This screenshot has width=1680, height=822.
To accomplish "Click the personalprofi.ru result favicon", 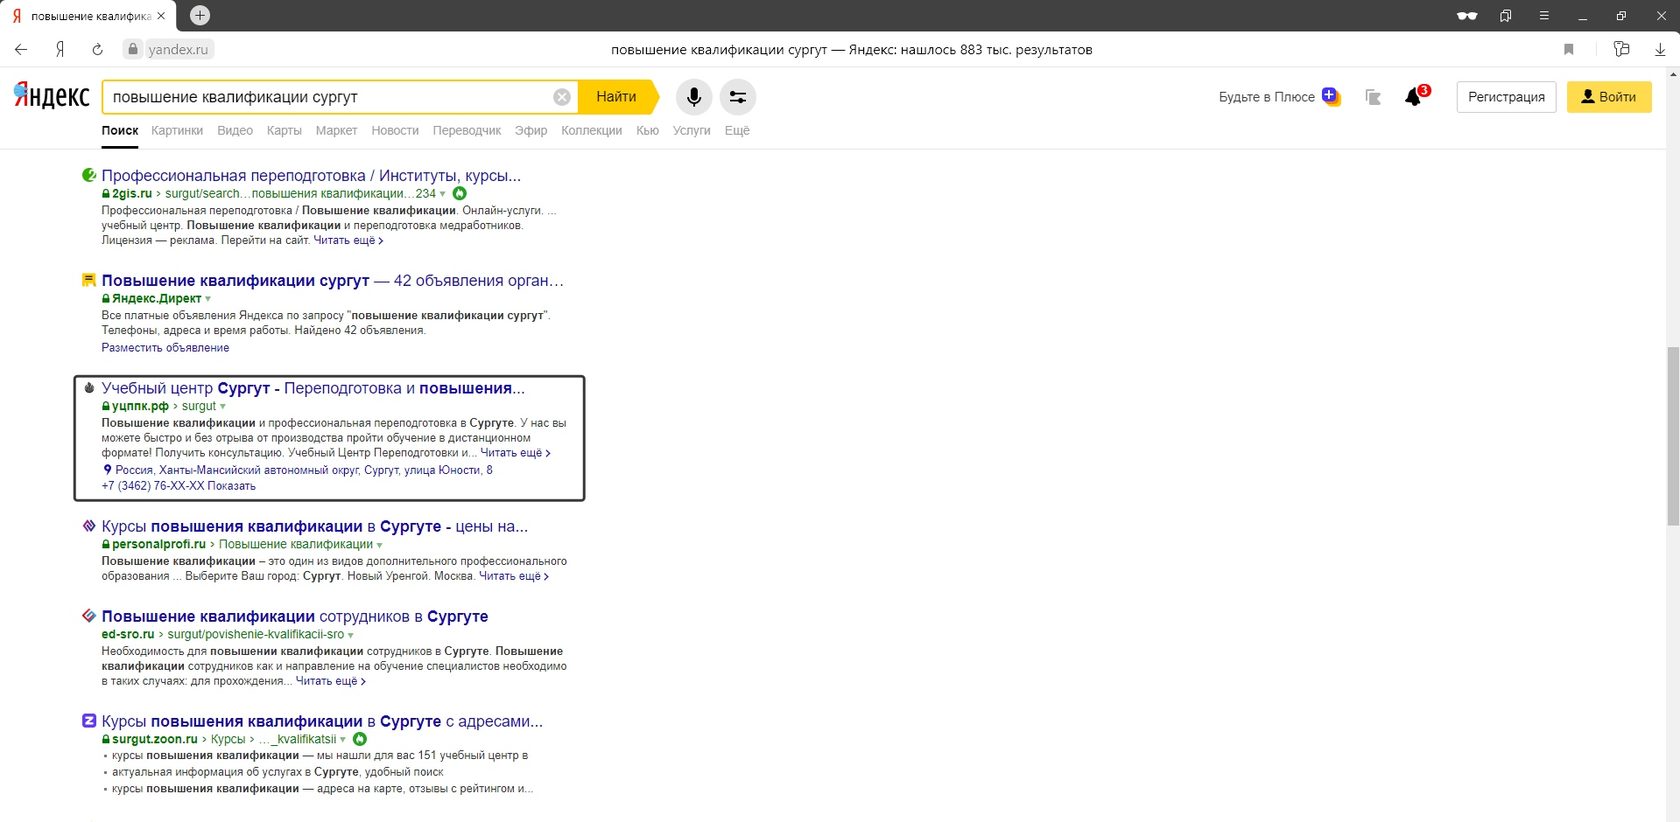I will pos(89,526).
